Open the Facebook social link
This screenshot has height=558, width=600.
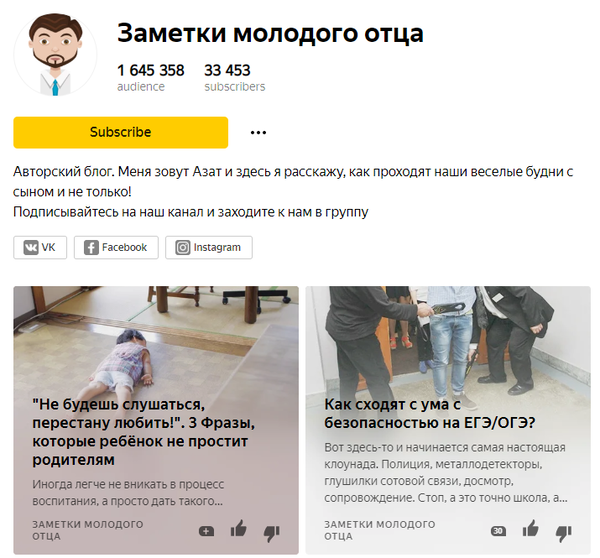pyautogui.click(x=116, y=248)
